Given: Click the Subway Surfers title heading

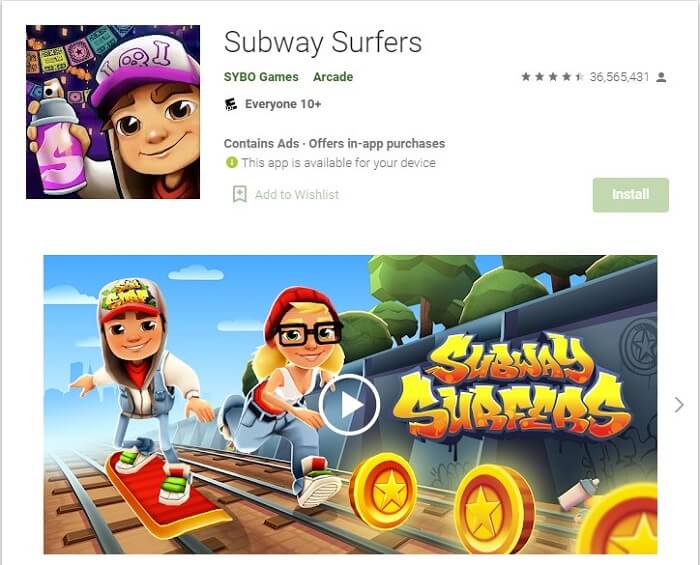Looking at the screenshot, I should click(x=323, y=43).
